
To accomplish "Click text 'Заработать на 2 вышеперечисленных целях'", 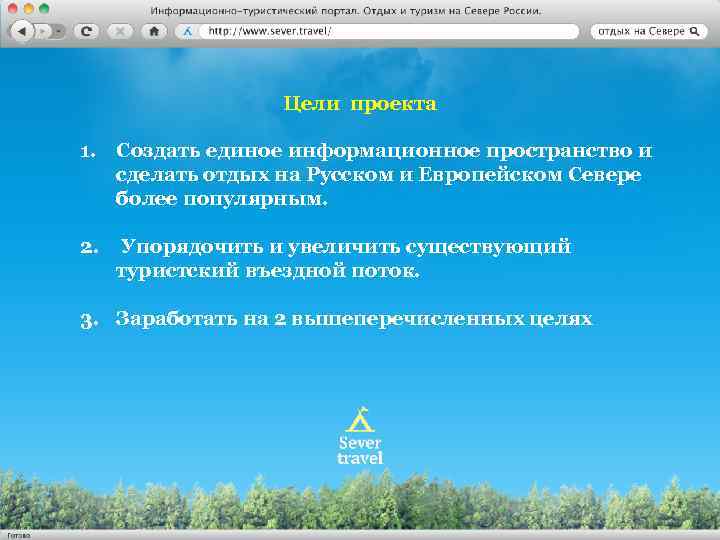I will point(354,319).
